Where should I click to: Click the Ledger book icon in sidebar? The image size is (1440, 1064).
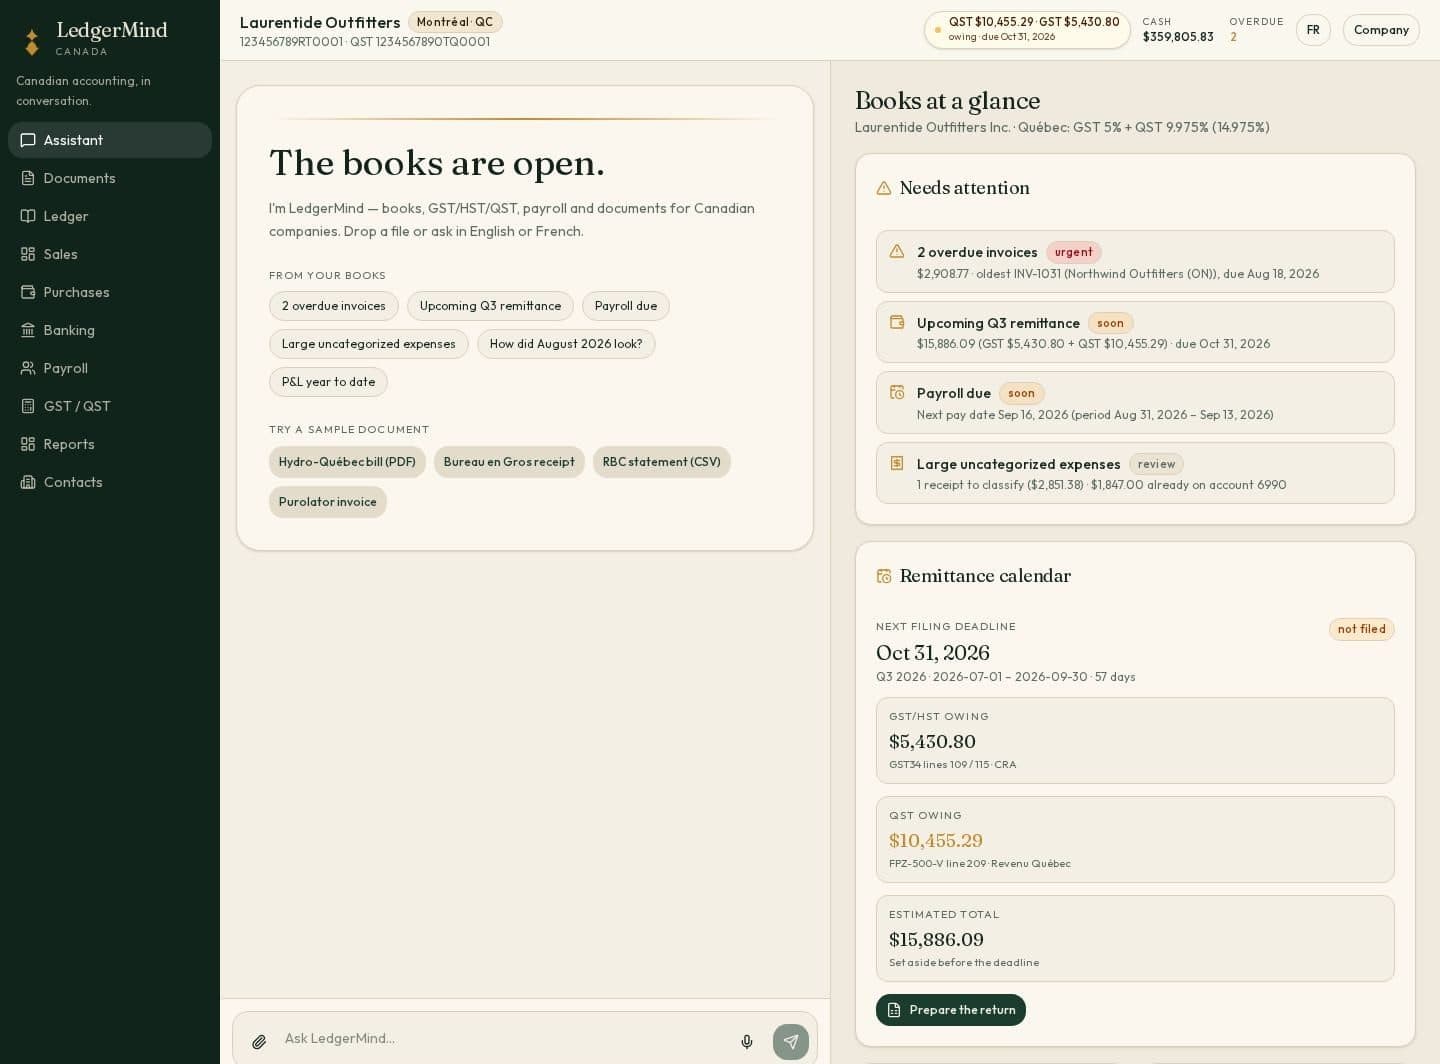[28, 216]
